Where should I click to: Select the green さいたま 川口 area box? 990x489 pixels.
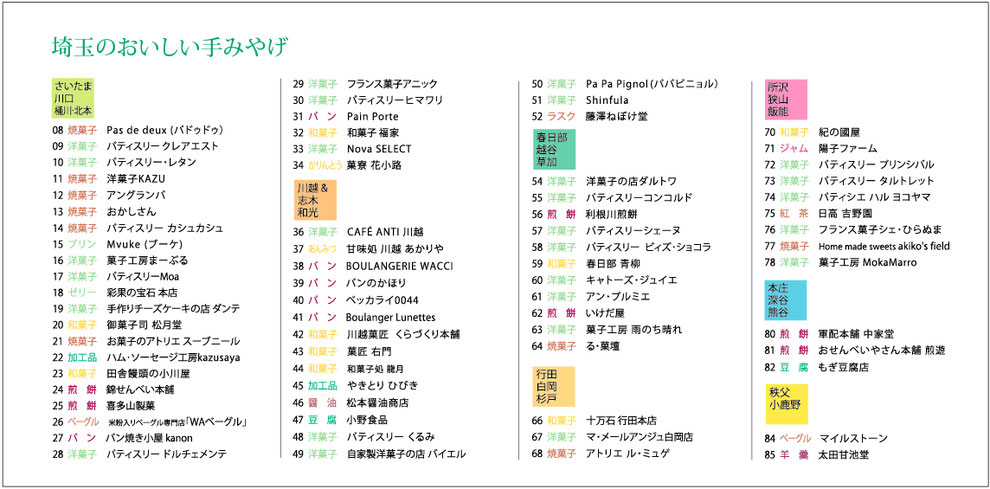coord(73,99)
